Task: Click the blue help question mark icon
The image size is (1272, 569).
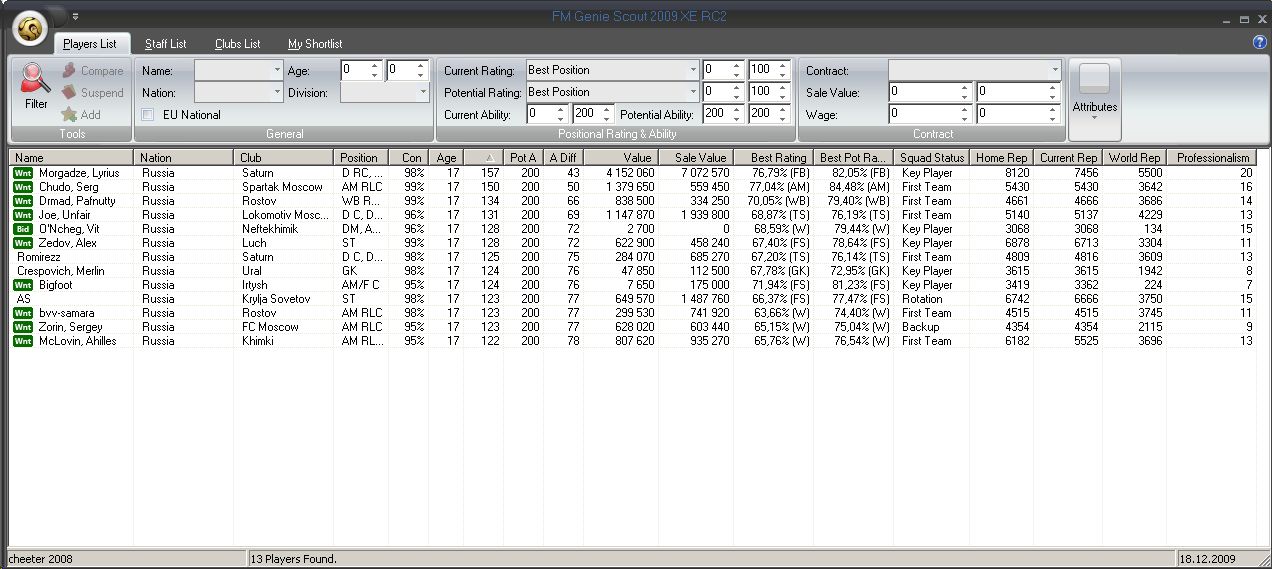Action: (1259, 42)
